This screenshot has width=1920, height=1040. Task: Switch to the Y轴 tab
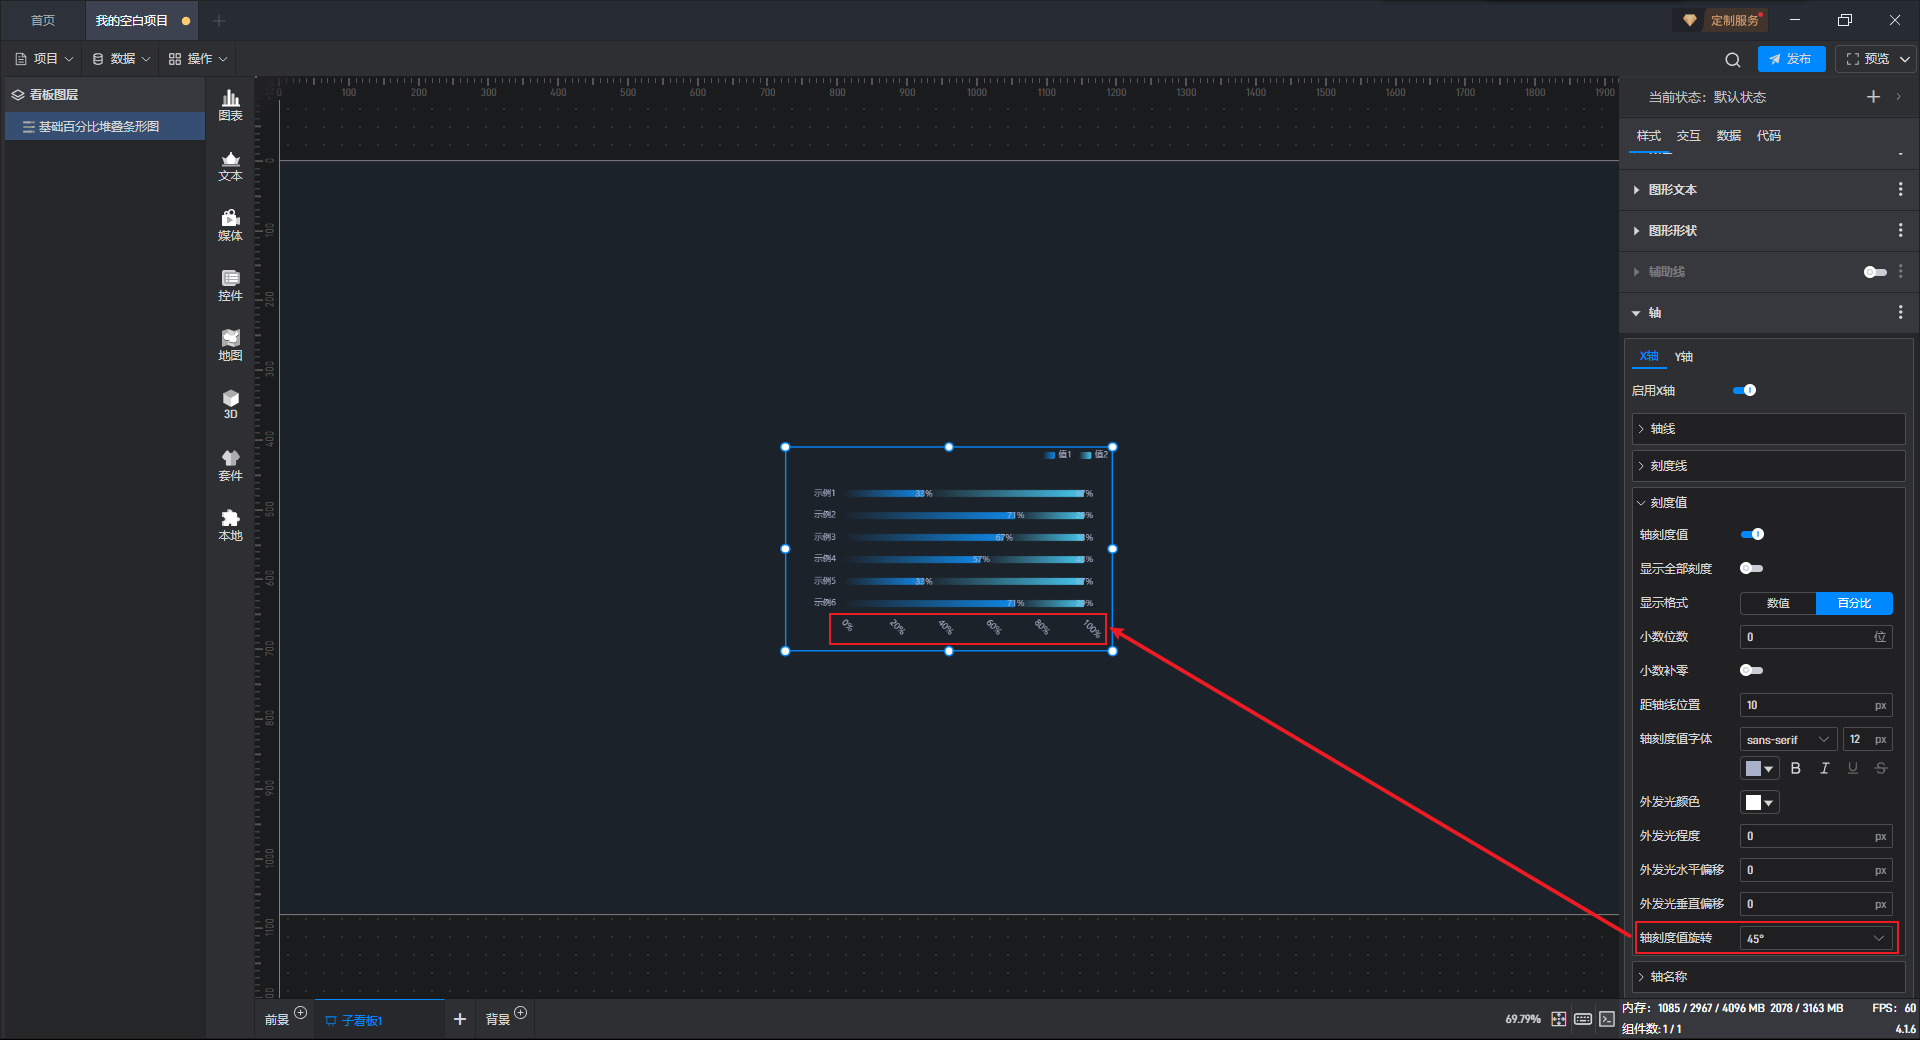[1684, 357]
